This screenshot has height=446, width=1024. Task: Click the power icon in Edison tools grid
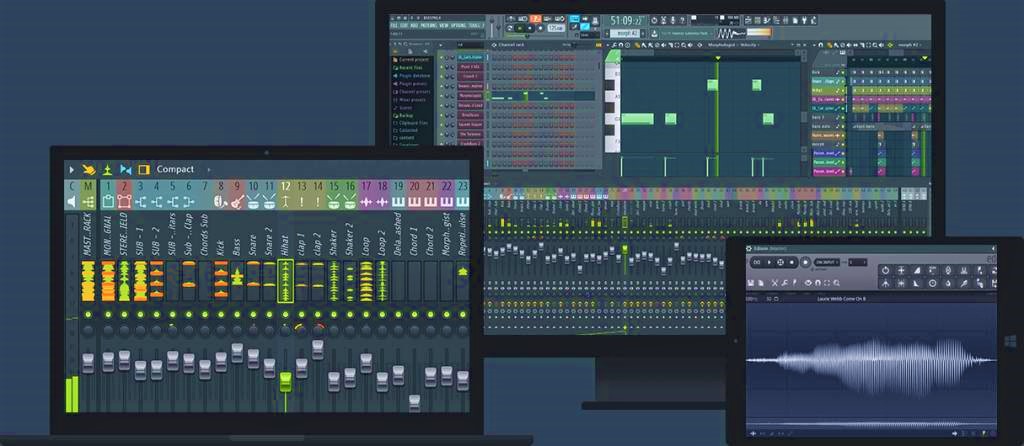coord(885,270)
